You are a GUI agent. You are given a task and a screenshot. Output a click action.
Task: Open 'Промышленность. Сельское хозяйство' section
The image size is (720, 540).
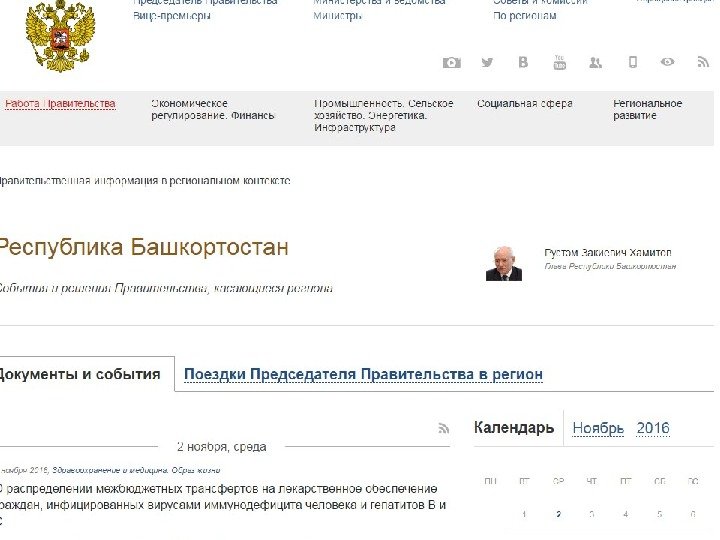383,115
